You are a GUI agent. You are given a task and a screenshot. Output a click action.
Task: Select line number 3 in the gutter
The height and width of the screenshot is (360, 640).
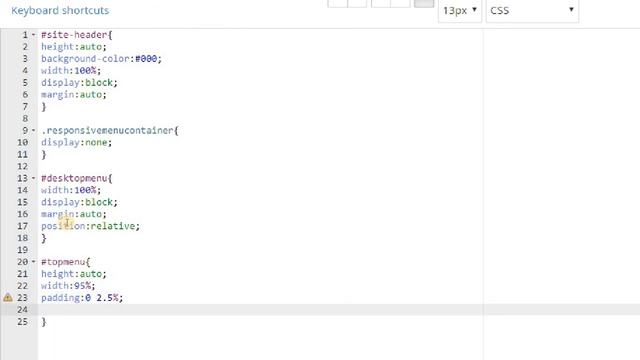(25, 59)
